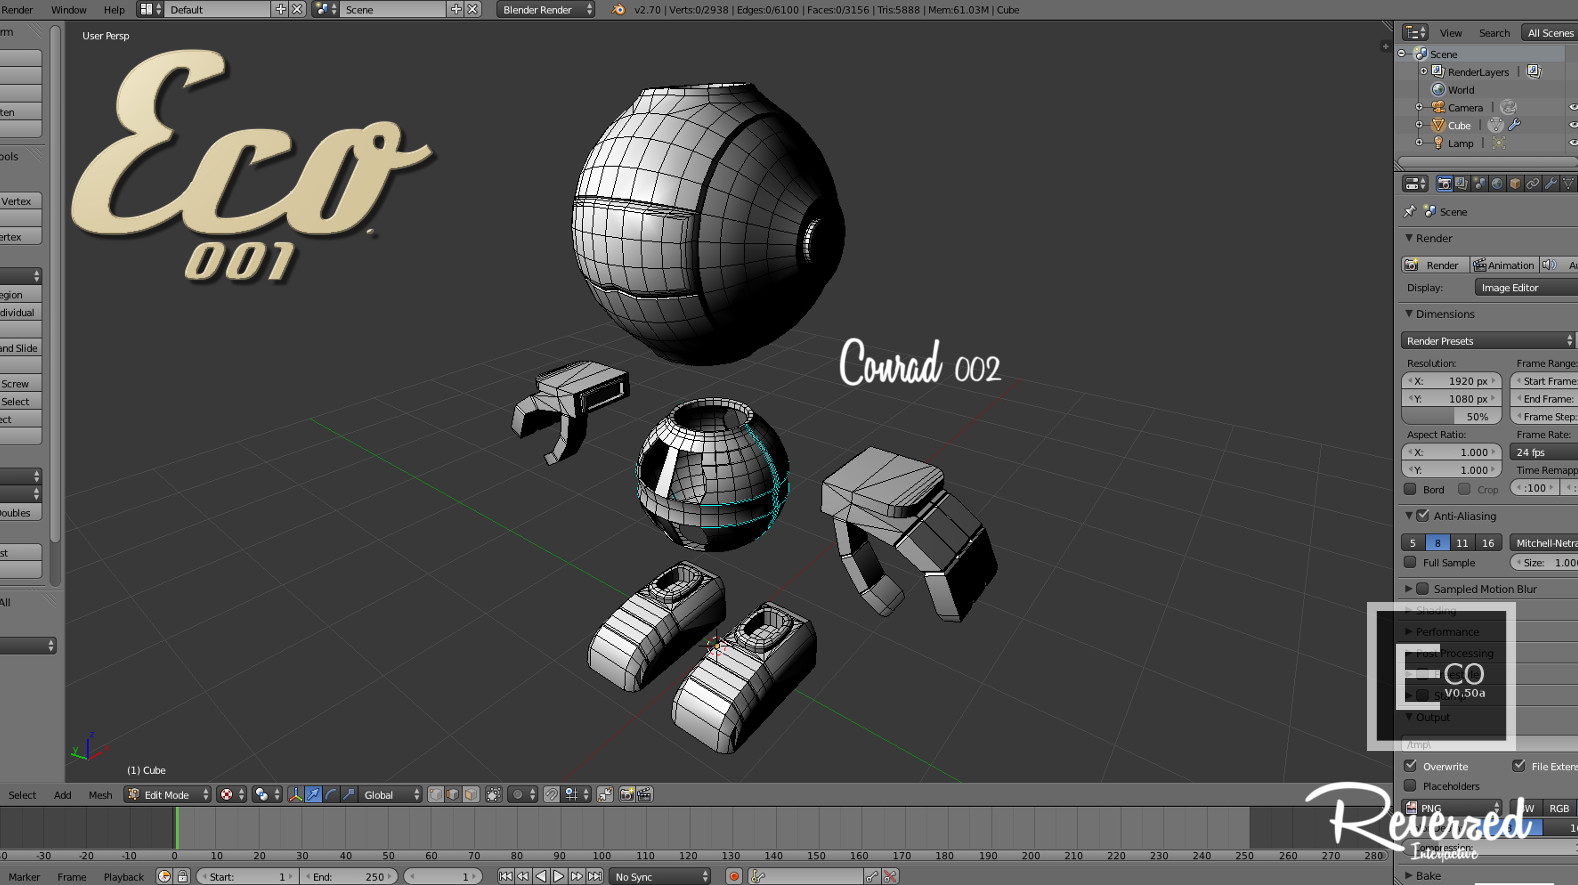Open the Scene properties tab icon
The width and height of the screenshot is (1578, 885).
(1479, 184)
